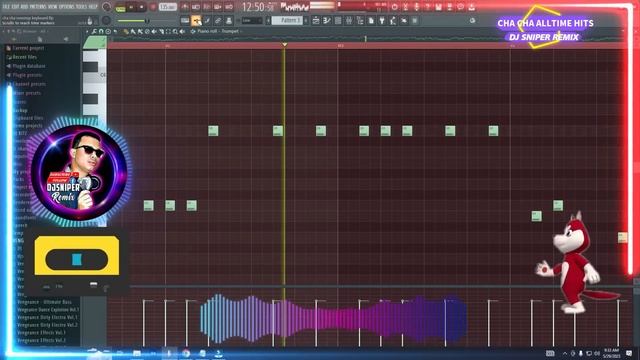
Task: Toggle pattern/song mode button
Action: (x=120, y=8)
